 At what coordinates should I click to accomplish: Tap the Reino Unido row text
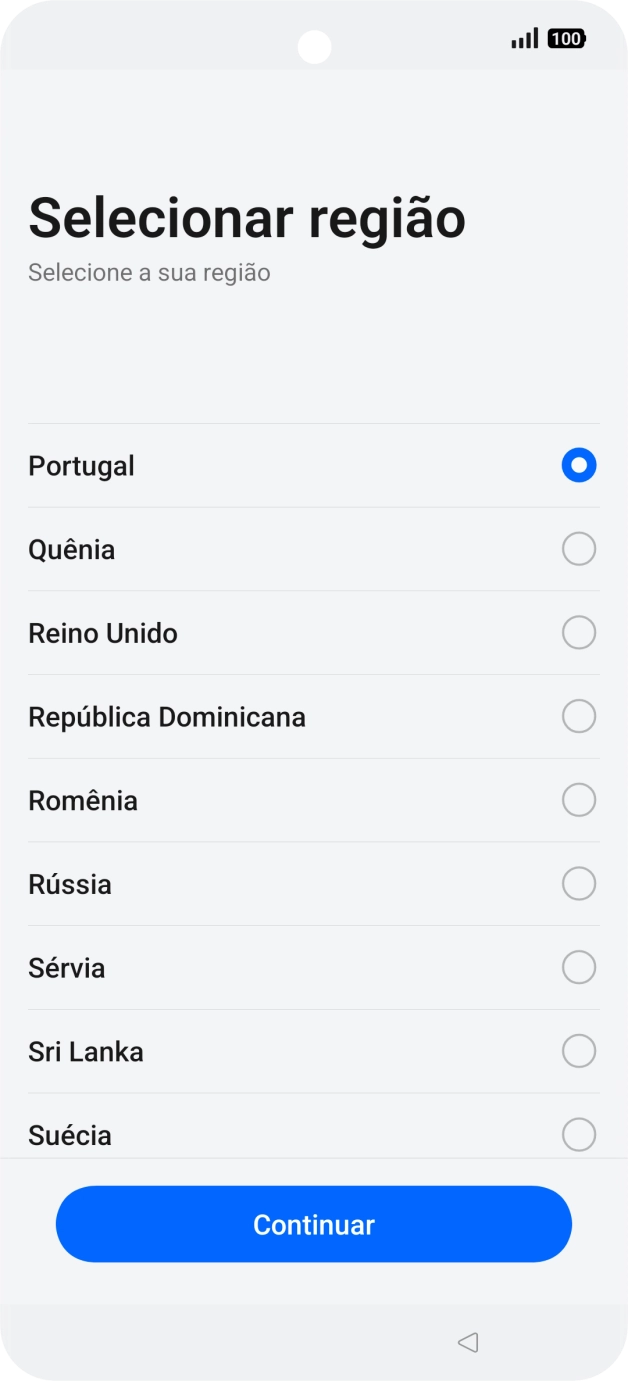coord(103,632)
